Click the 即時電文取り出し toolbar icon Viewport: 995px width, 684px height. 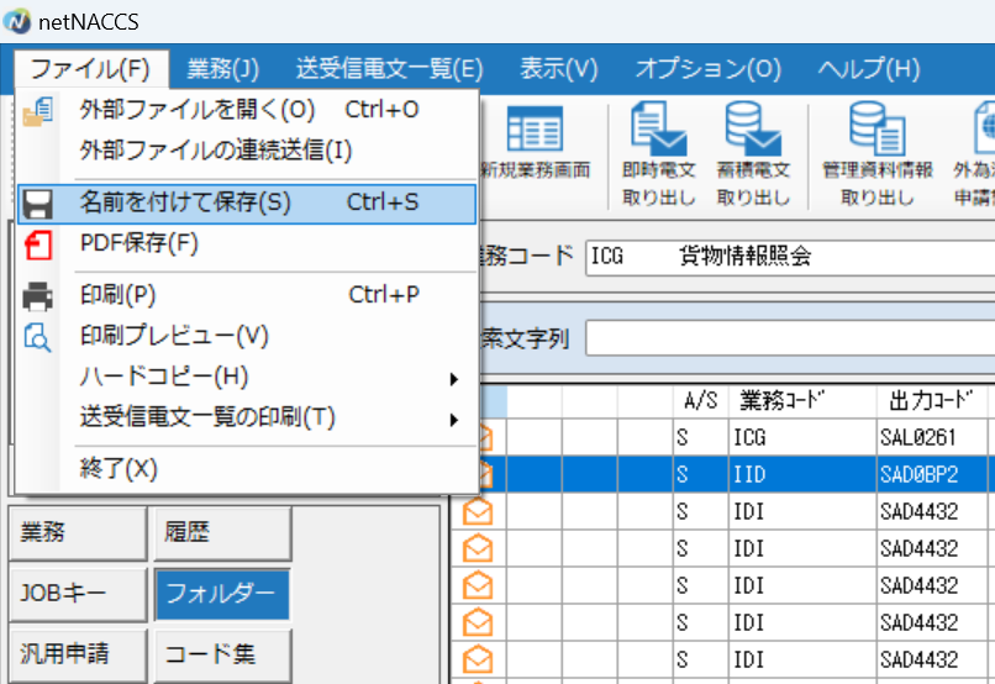pyautogui.click(x=657, y=135)
